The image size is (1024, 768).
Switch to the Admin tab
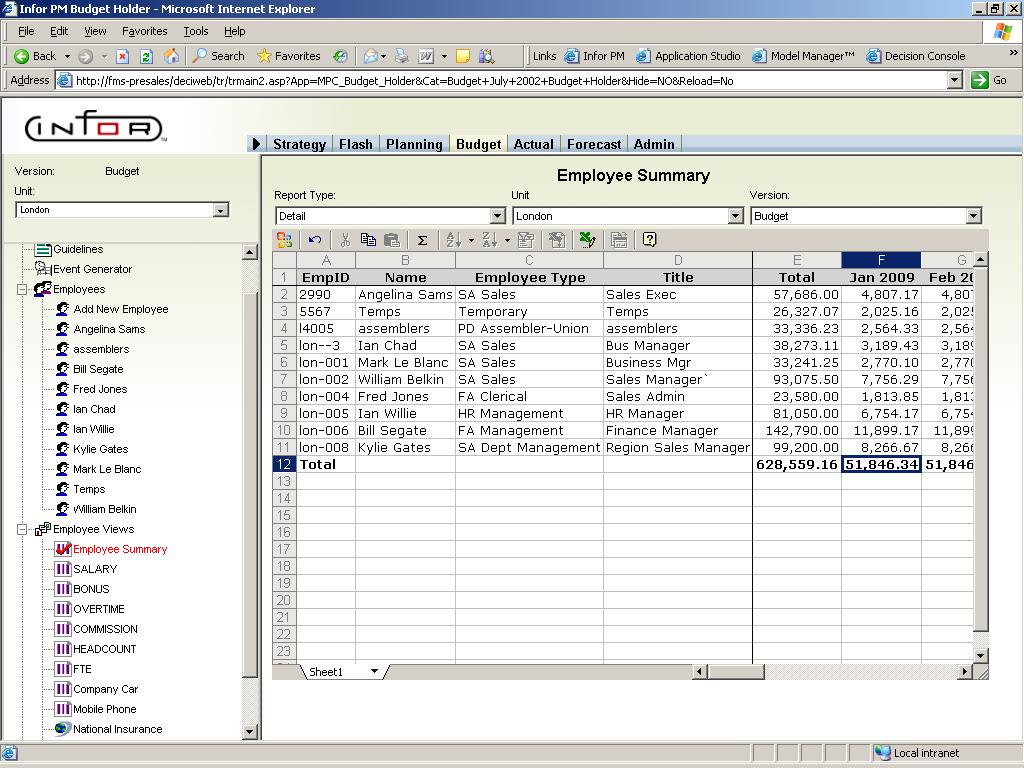(654, 144)
